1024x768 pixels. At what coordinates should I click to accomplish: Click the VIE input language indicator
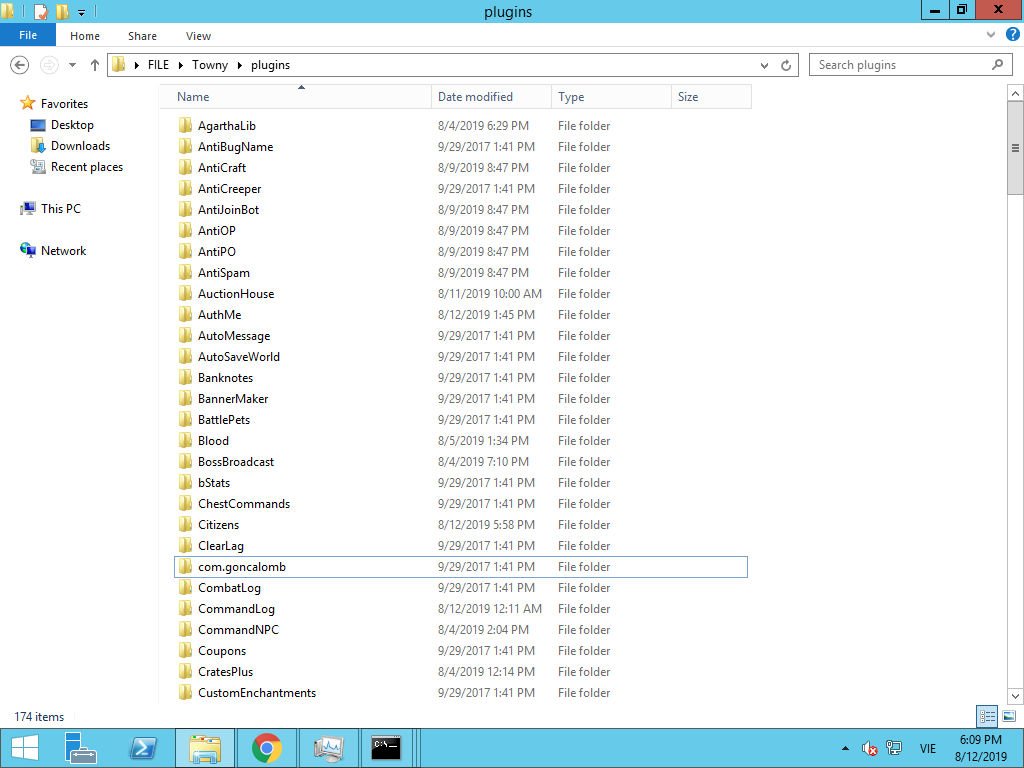tap(927, 748)
